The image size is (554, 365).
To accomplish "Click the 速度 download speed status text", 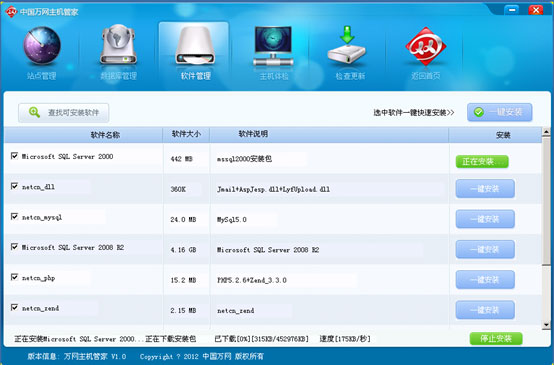I will pos(345,339).
